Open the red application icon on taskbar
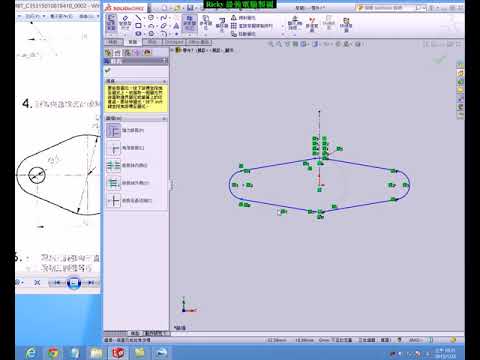The width and height of the screenshot is (480, 360). pyautogui.click(x=118, y=353)
